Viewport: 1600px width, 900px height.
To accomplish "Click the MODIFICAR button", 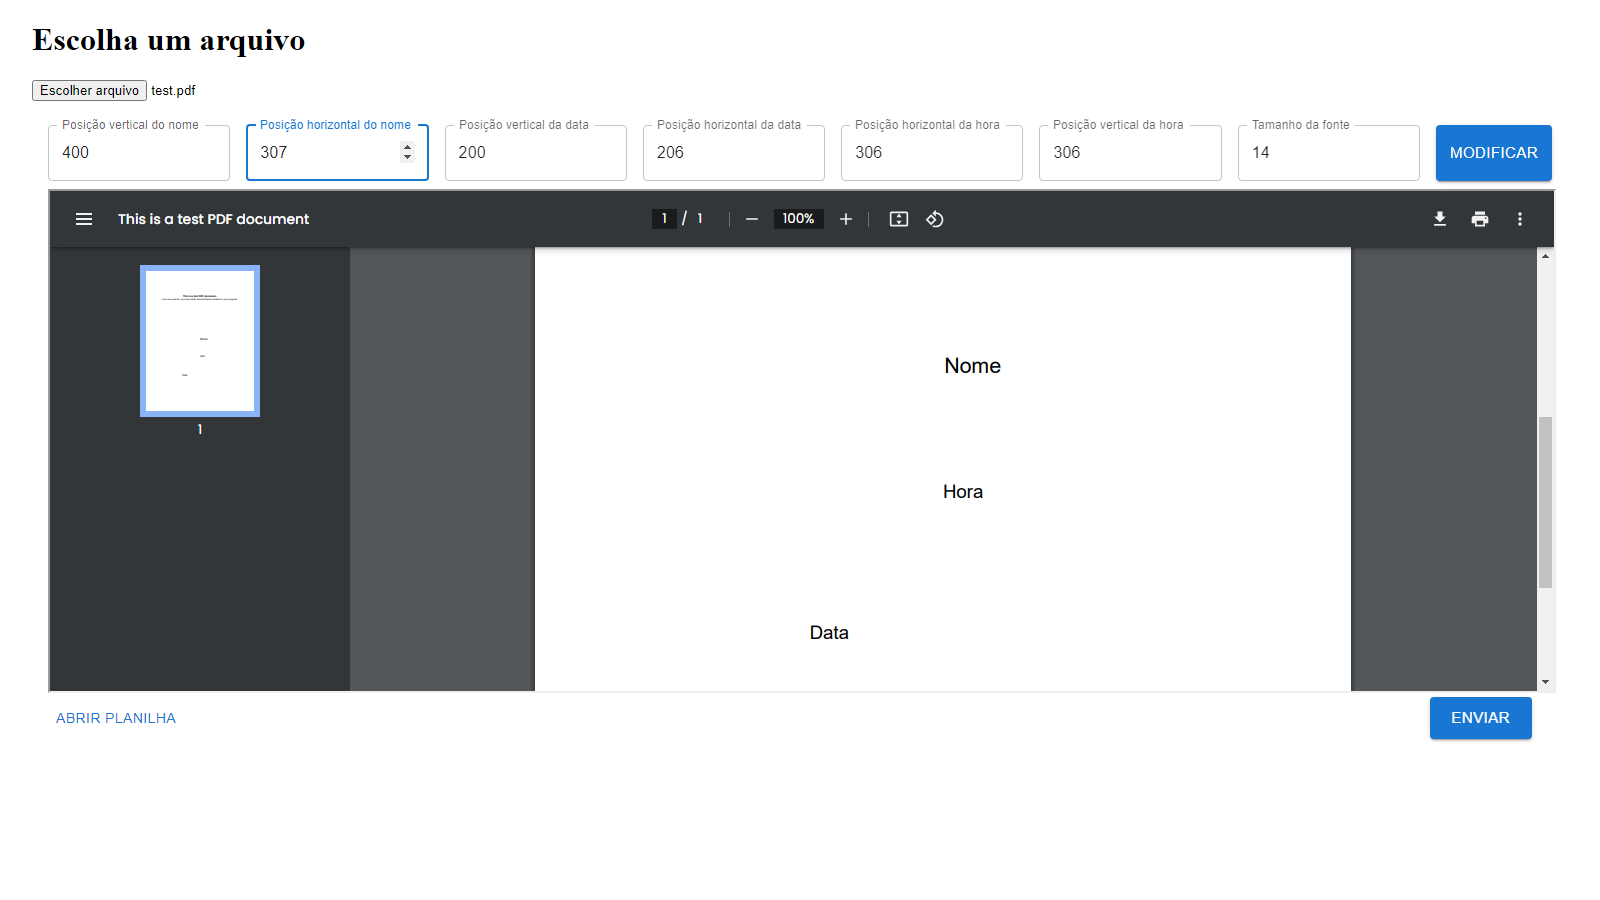I will pos(1493,152).
